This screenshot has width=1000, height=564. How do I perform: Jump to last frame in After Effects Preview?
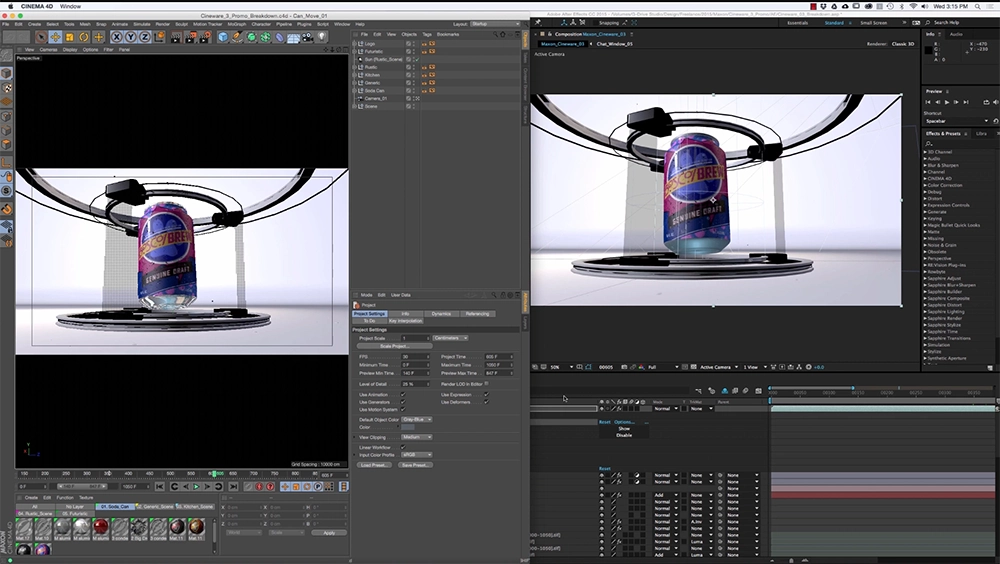(x=966, y=102)
